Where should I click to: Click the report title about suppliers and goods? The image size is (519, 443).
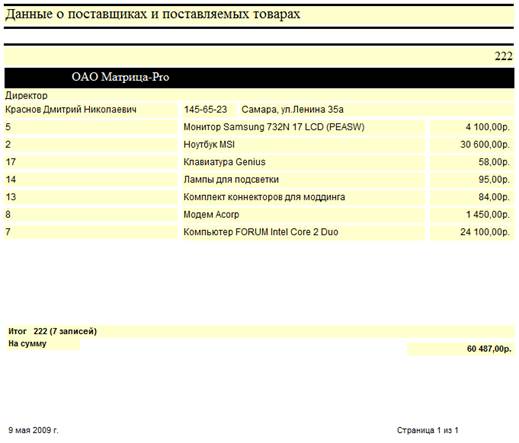(x=153, y=14)
